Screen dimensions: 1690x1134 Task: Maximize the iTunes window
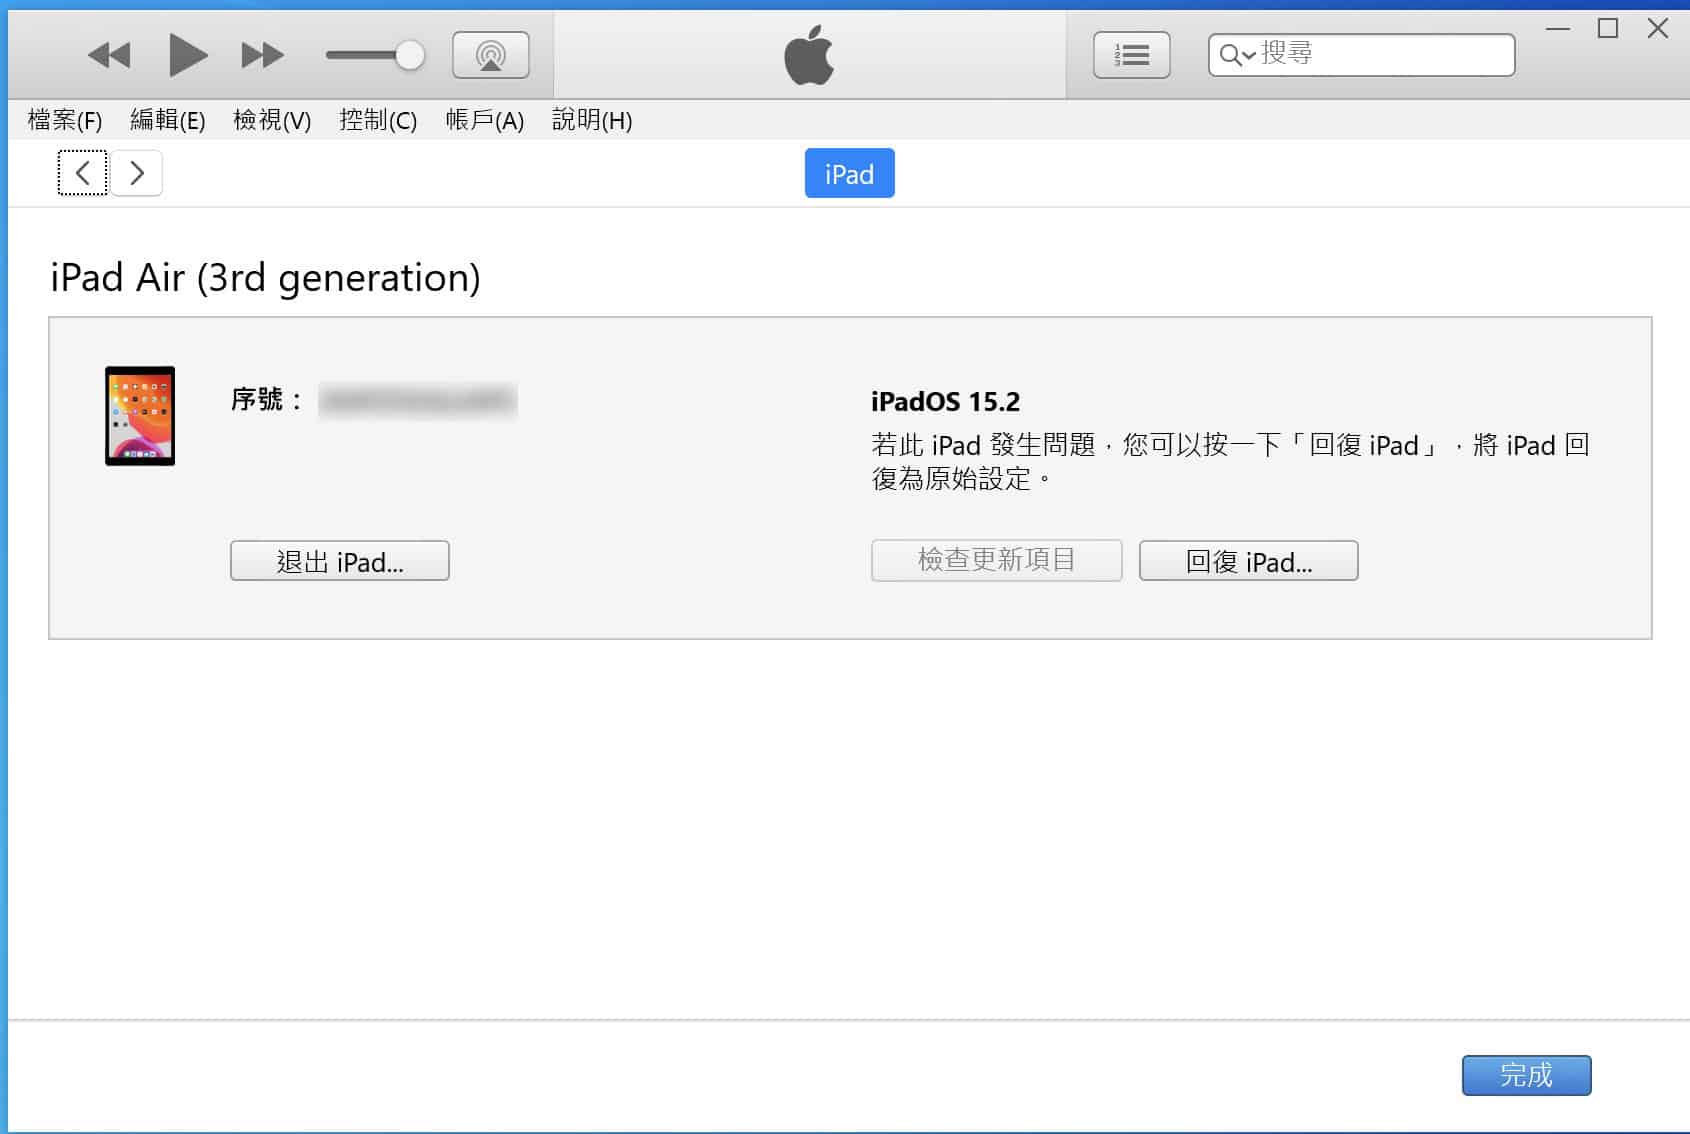pyautogui.click(x=1608, y=29)
